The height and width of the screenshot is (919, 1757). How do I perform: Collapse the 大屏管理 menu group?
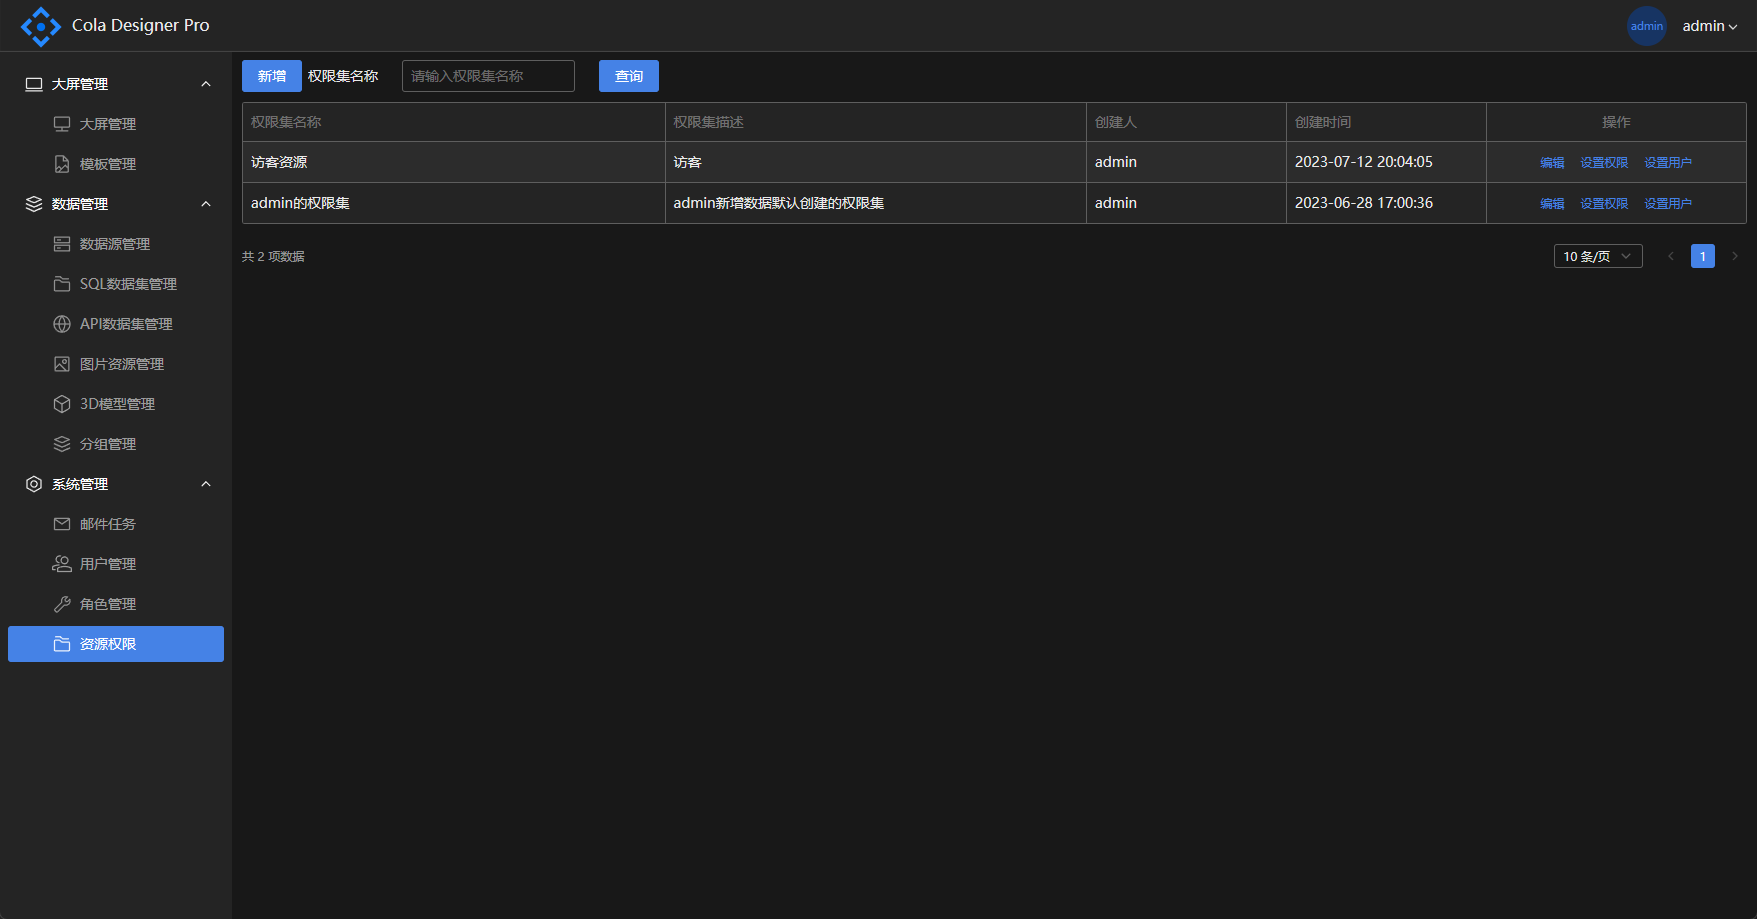click(x=206, y=84)
